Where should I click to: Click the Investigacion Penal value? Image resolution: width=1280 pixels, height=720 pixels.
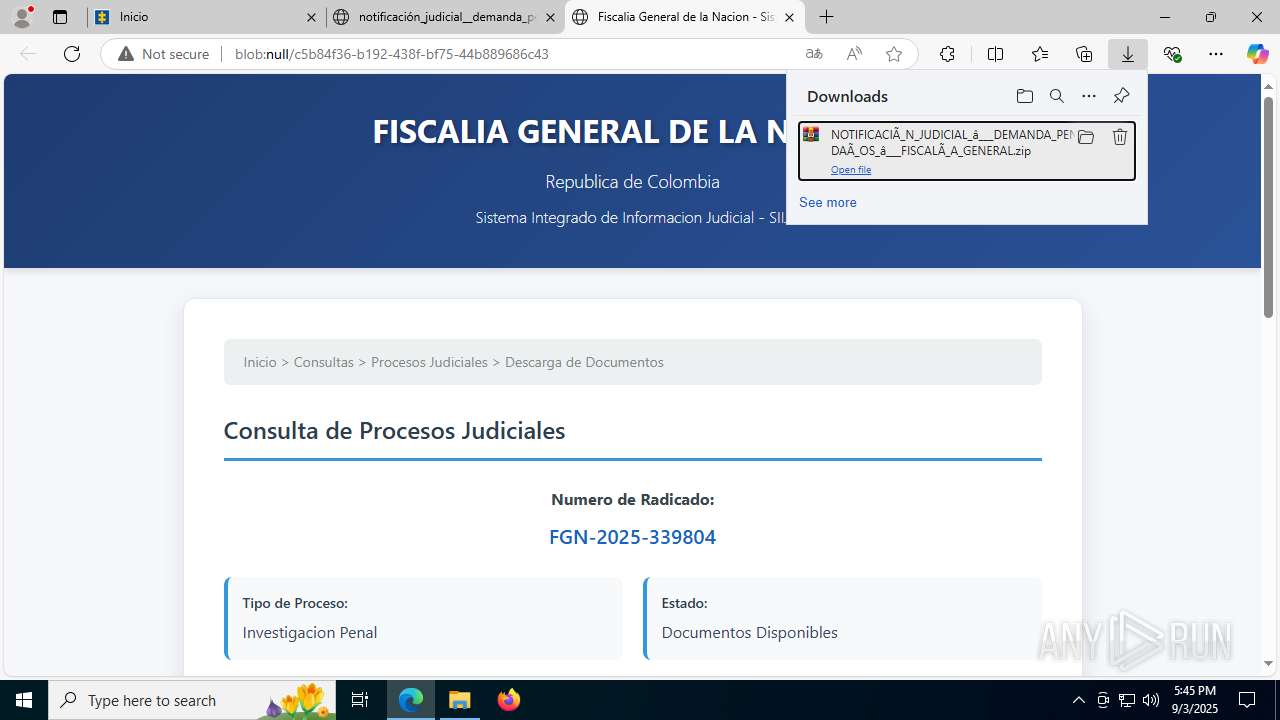point(310,632)
